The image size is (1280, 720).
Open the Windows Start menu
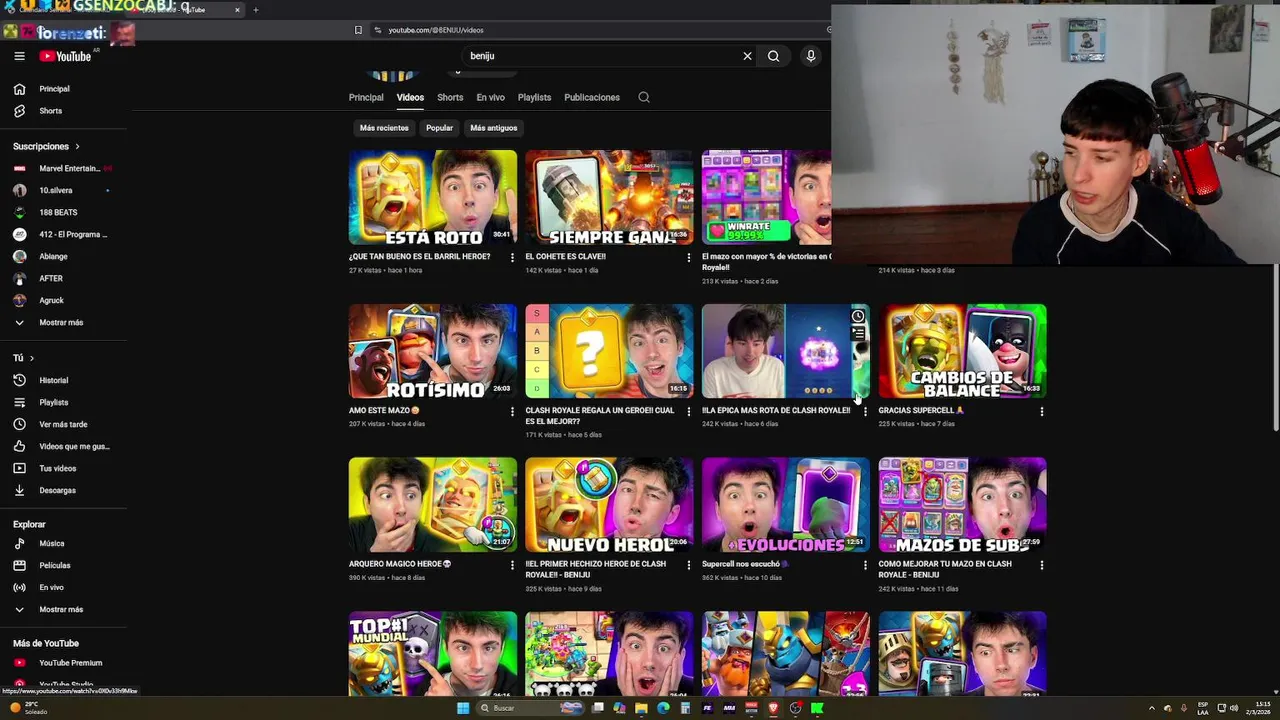pyautogui.click(x=463, y=708)
